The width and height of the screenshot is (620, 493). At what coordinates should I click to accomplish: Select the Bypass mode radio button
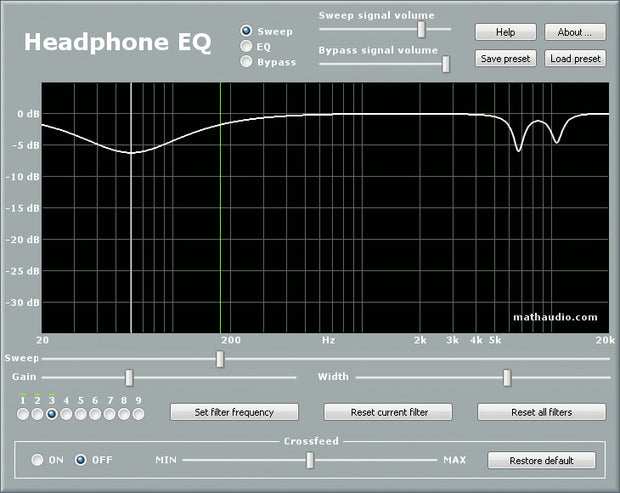(x=246, y=61)
